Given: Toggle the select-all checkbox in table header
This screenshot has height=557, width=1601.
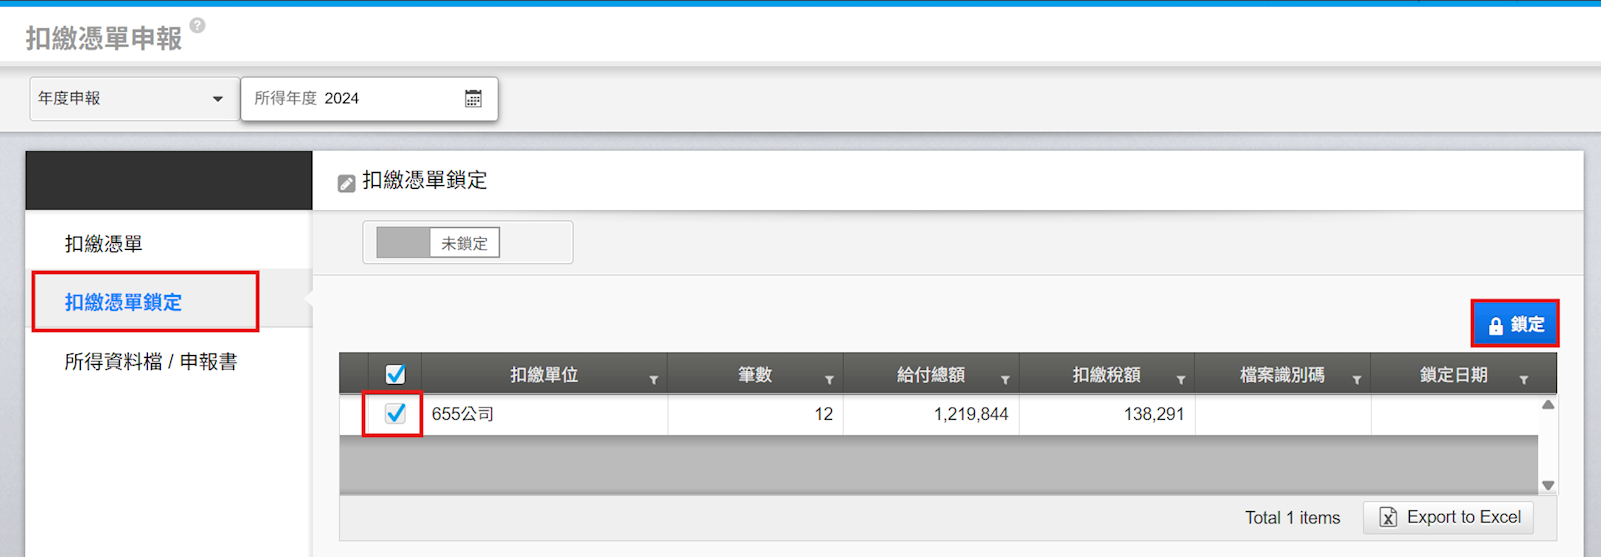Looking at the screenshot, I should pyautogui.click(x=395, y=374).
